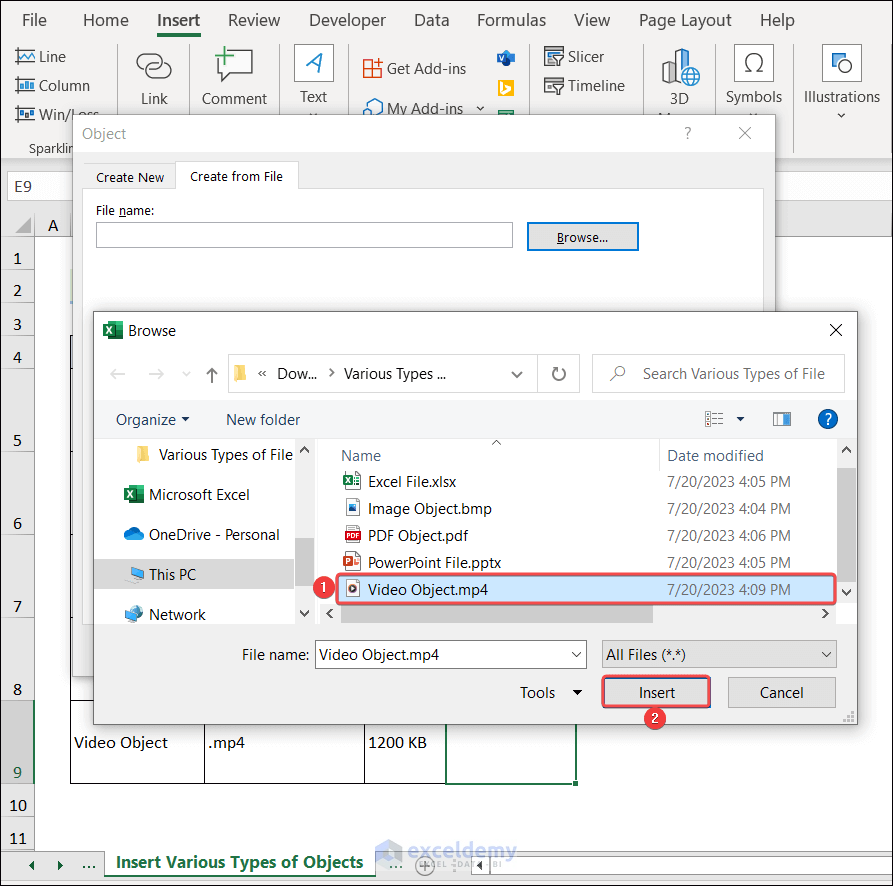Open the Text group icon
The height and width of the screenshot is (886, 893).
click(313, 63)
